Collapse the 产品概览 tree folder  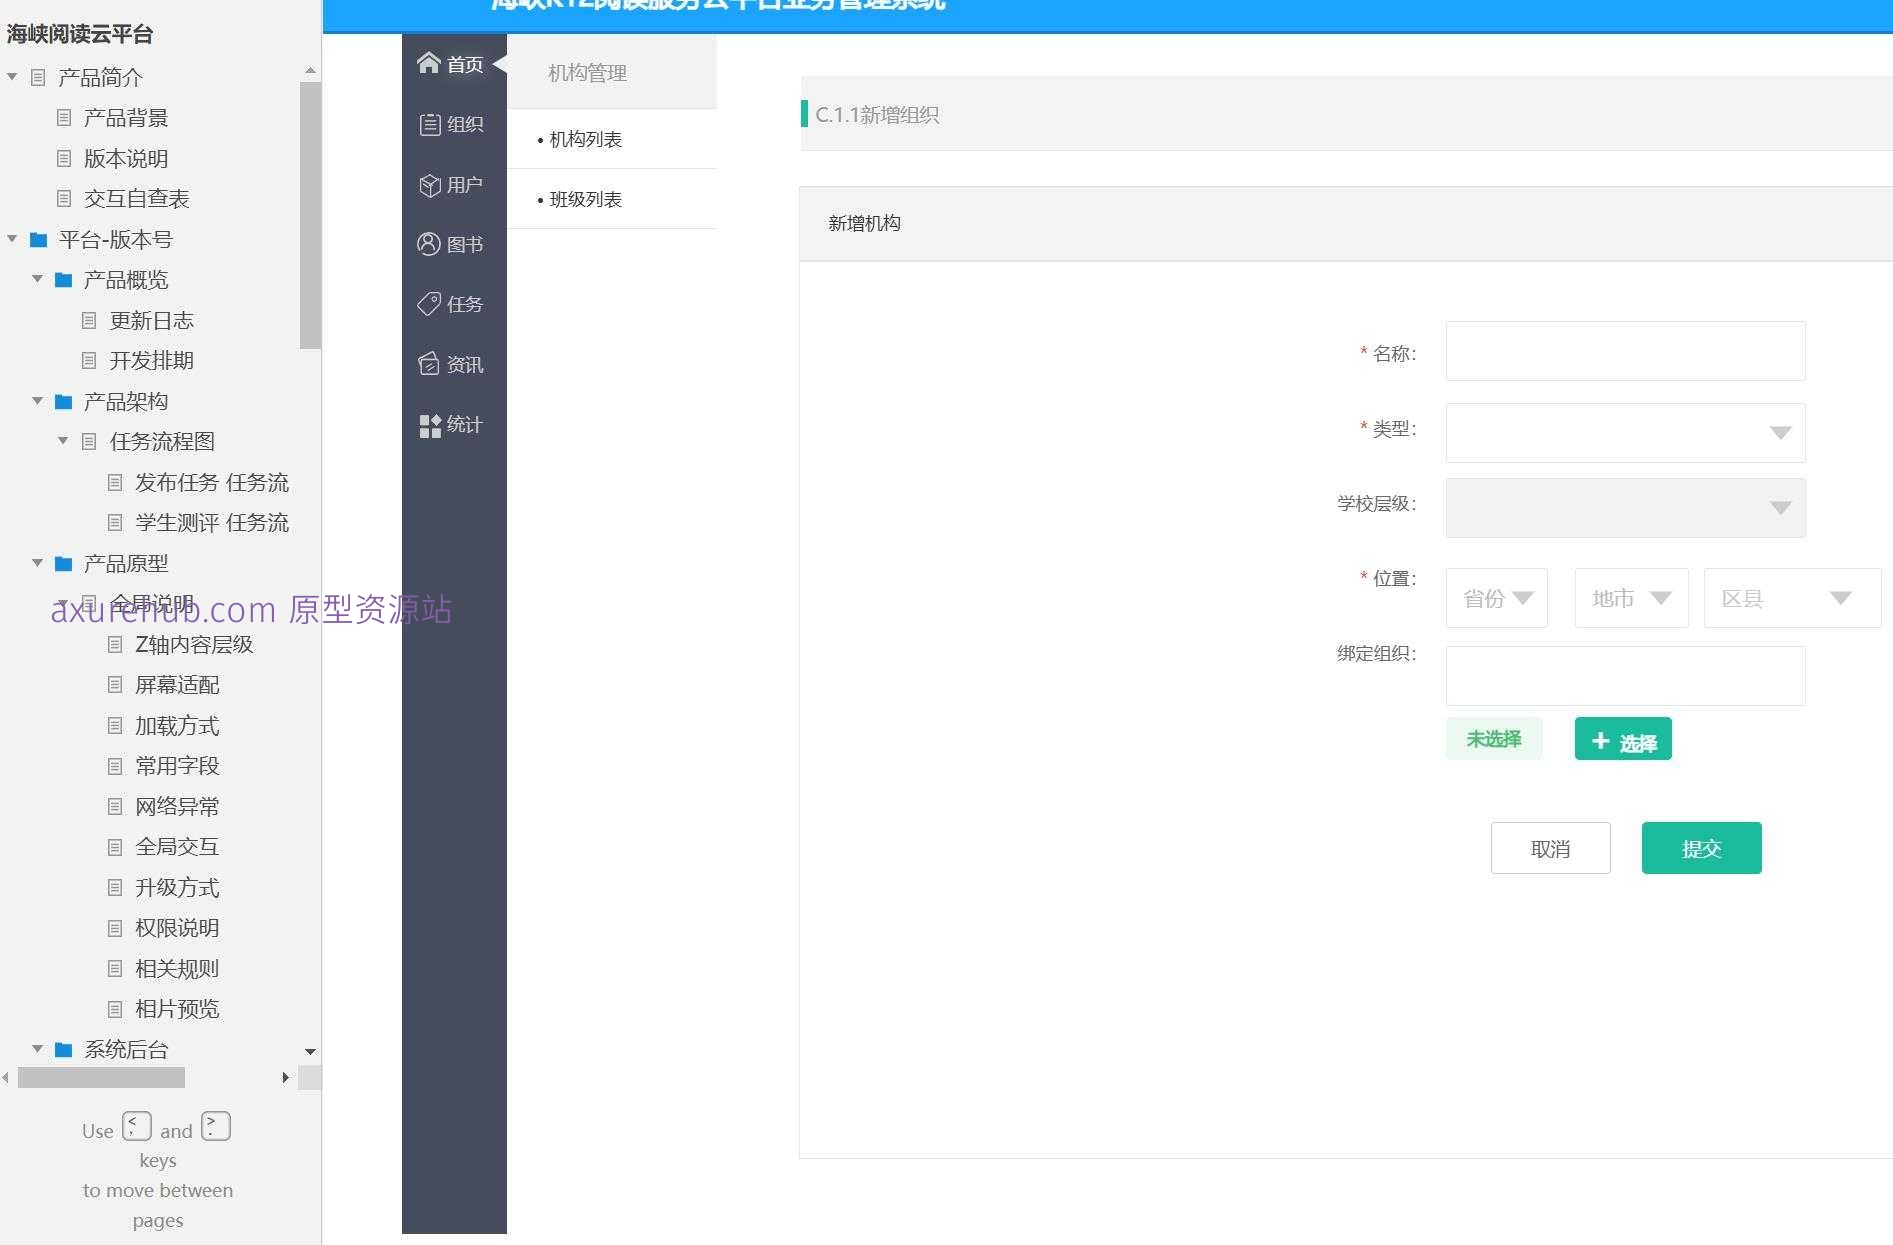[x=37, y=279]
